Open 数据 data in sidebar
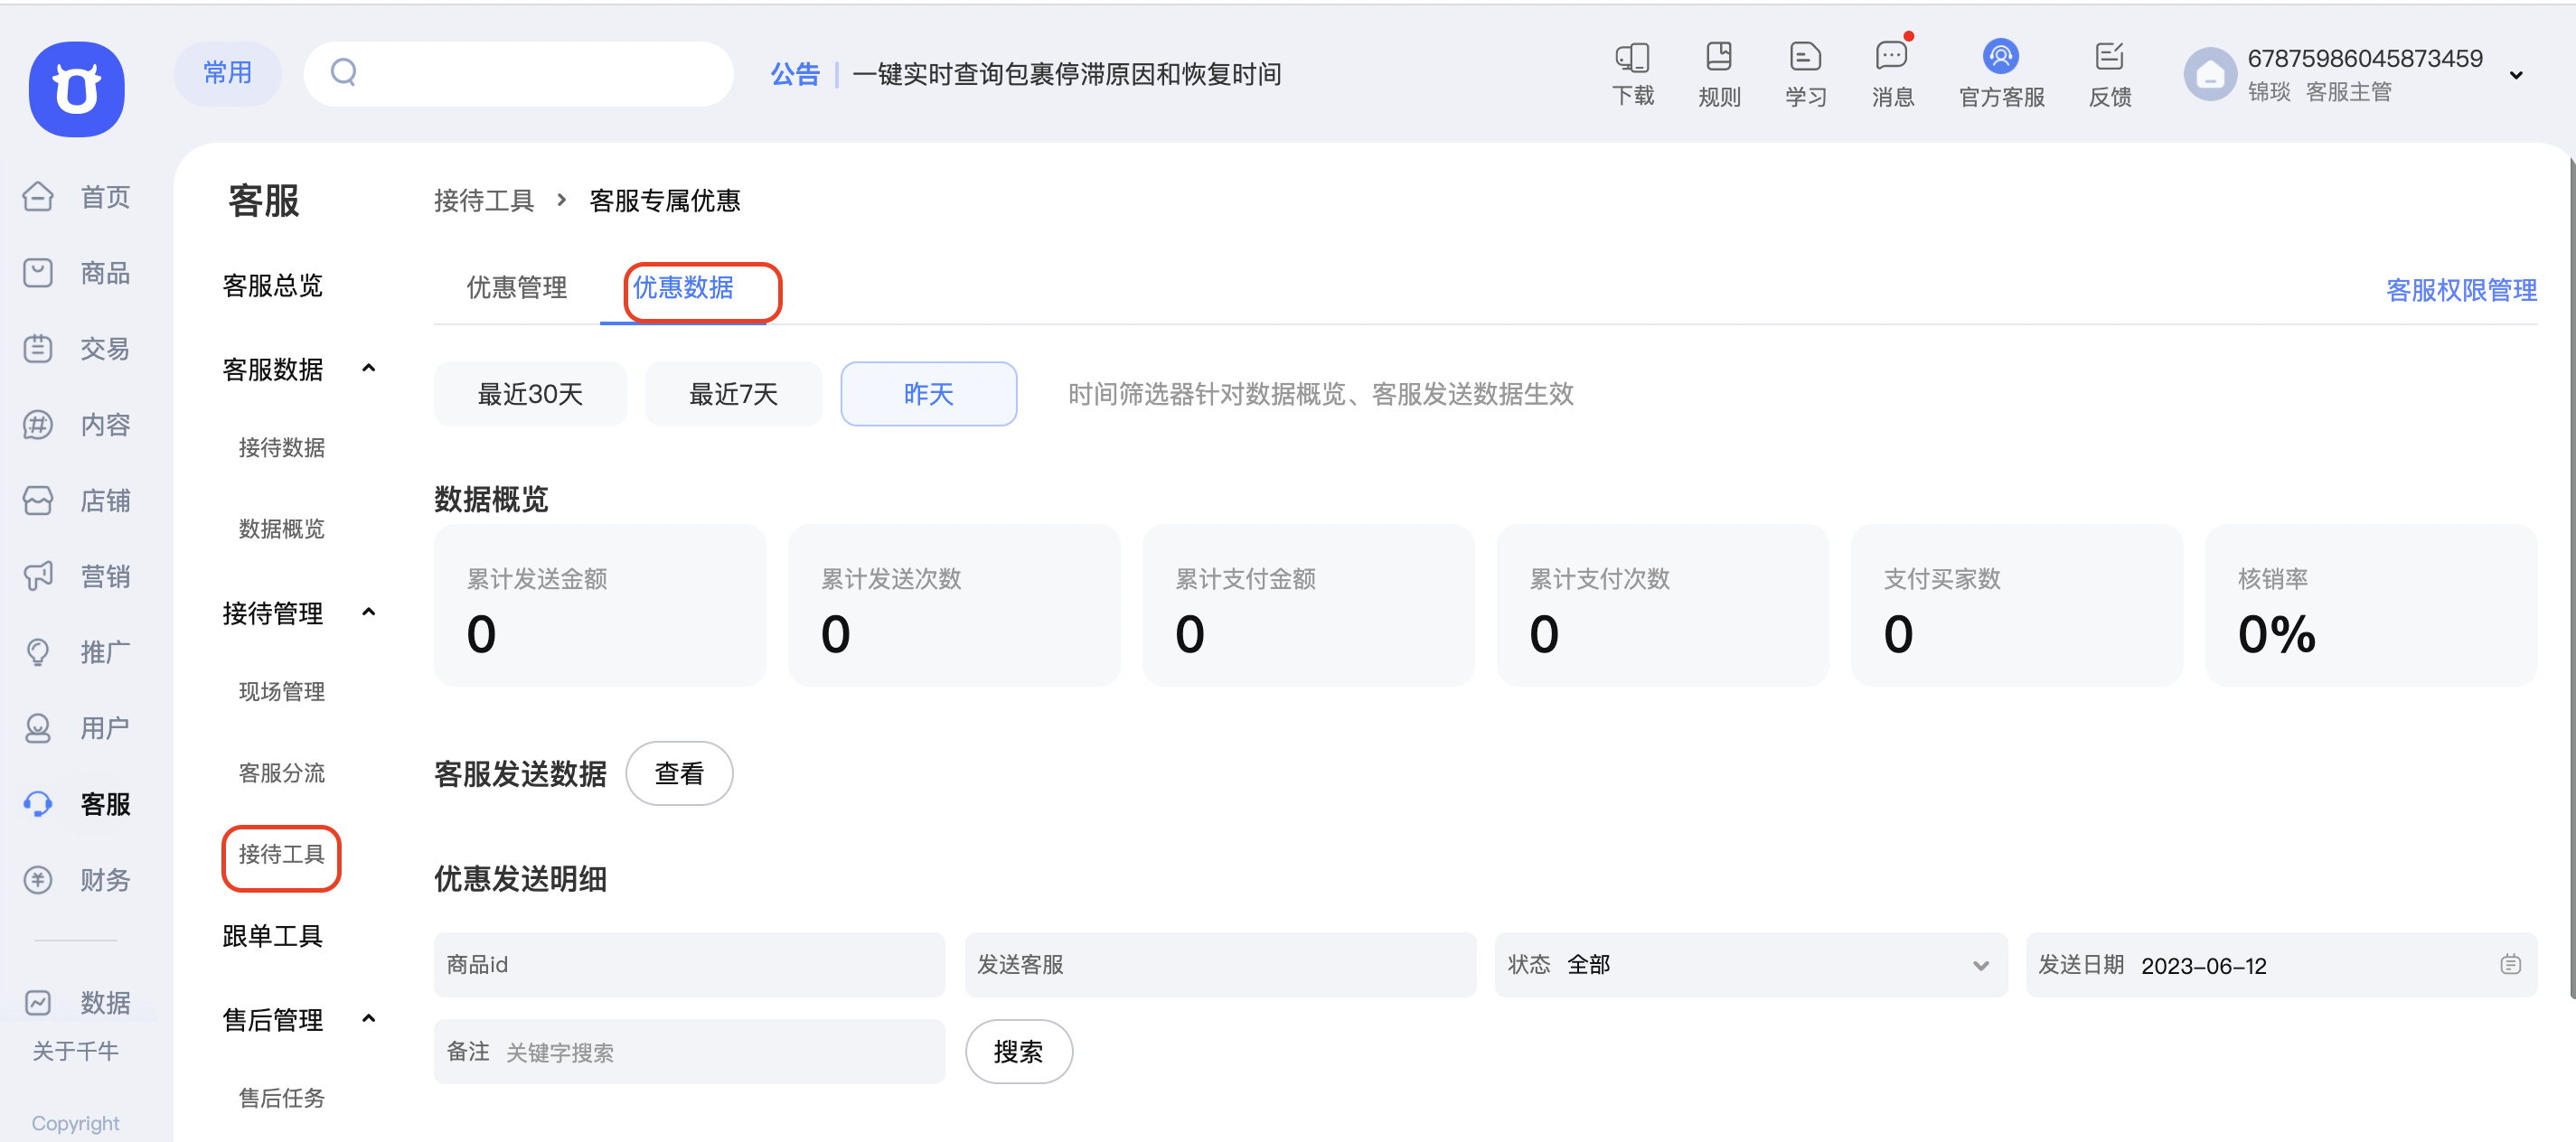The width and height of the screenshot is (2576, 1142). [x=77, y=1002]
